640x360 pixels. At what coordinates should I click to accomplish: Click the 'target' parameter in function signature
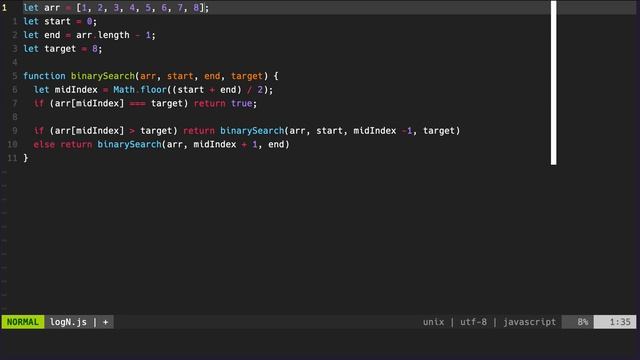coord(247,76)
